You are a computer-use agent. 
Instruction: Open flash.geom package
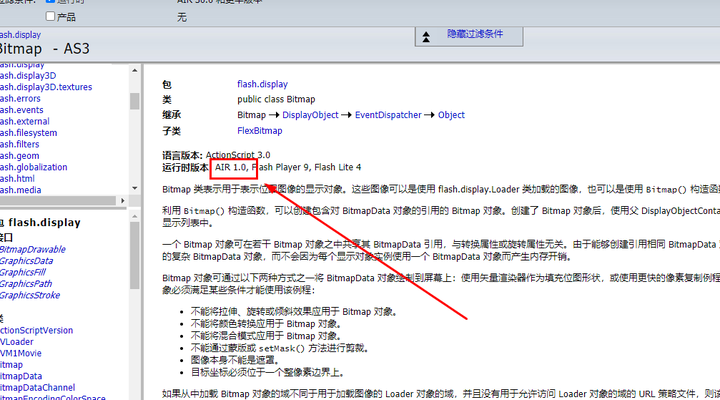coord(20,156)
